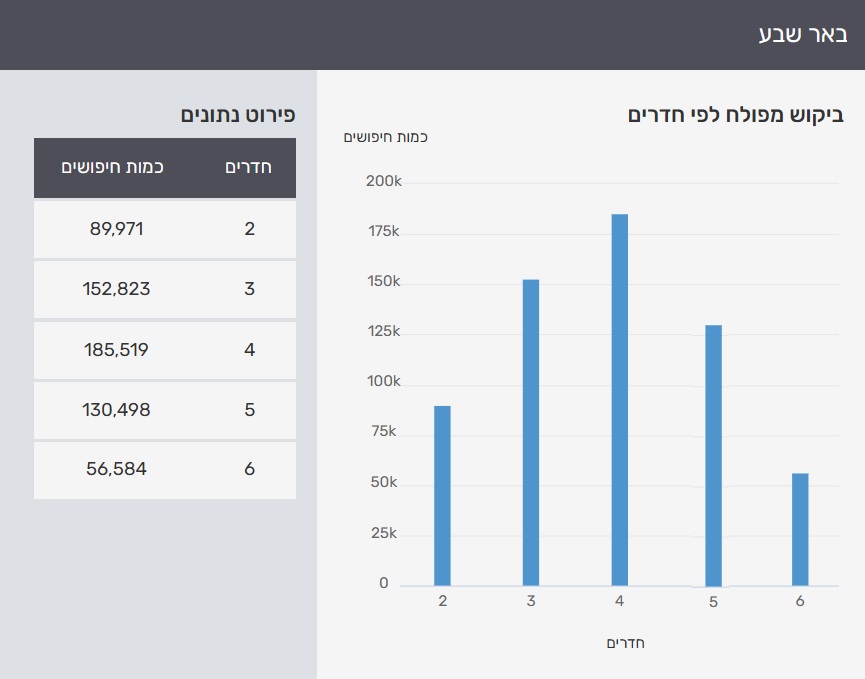Select the 56,584 value in table

point(117,469)
